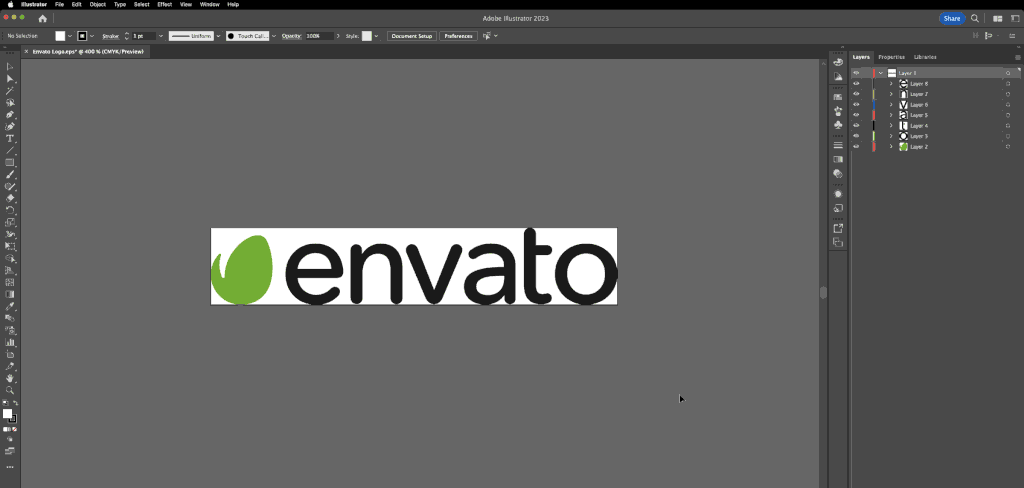Image resolution: width=1024 pixels, height=488 pixels.
Task: Select the Rectangle tool
Action: pos(10,162)
